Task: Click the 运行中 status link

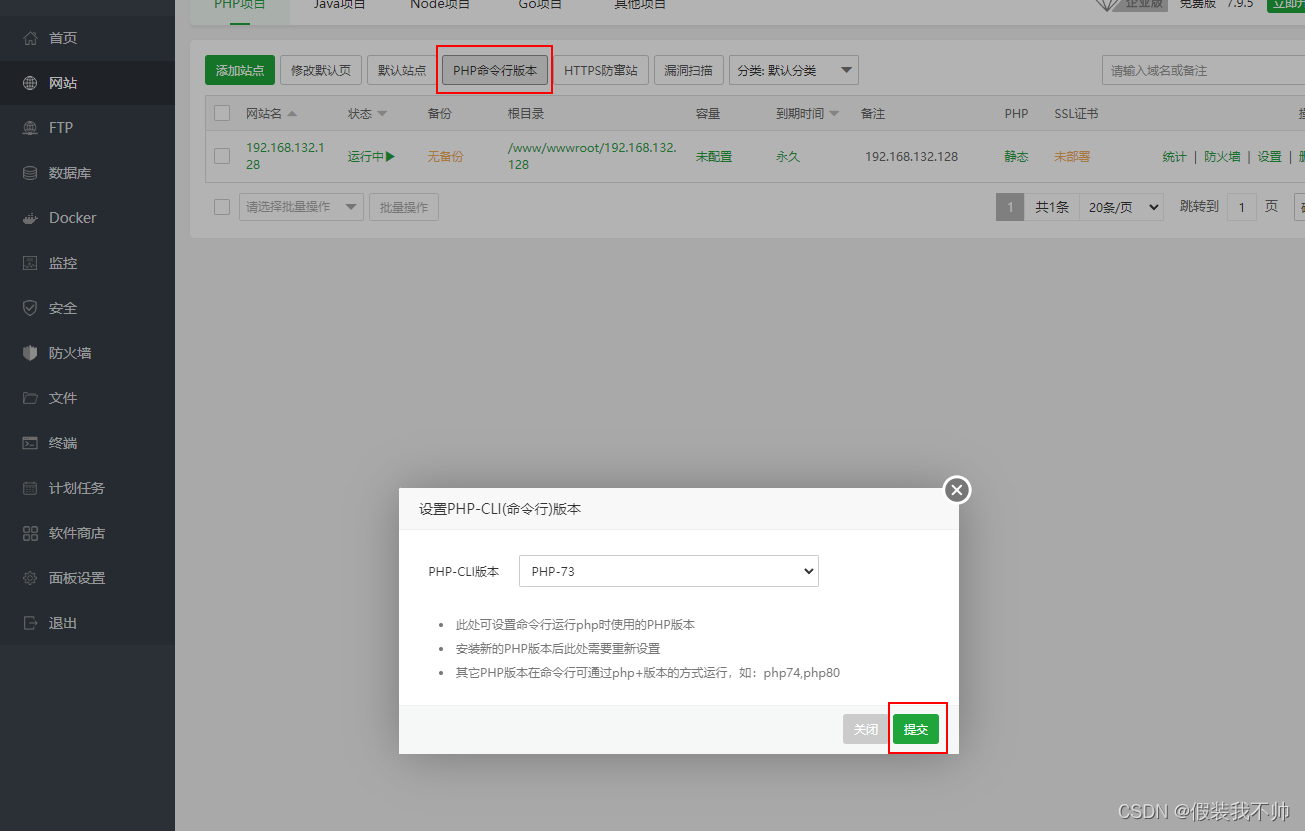Action: coord(371,156)
